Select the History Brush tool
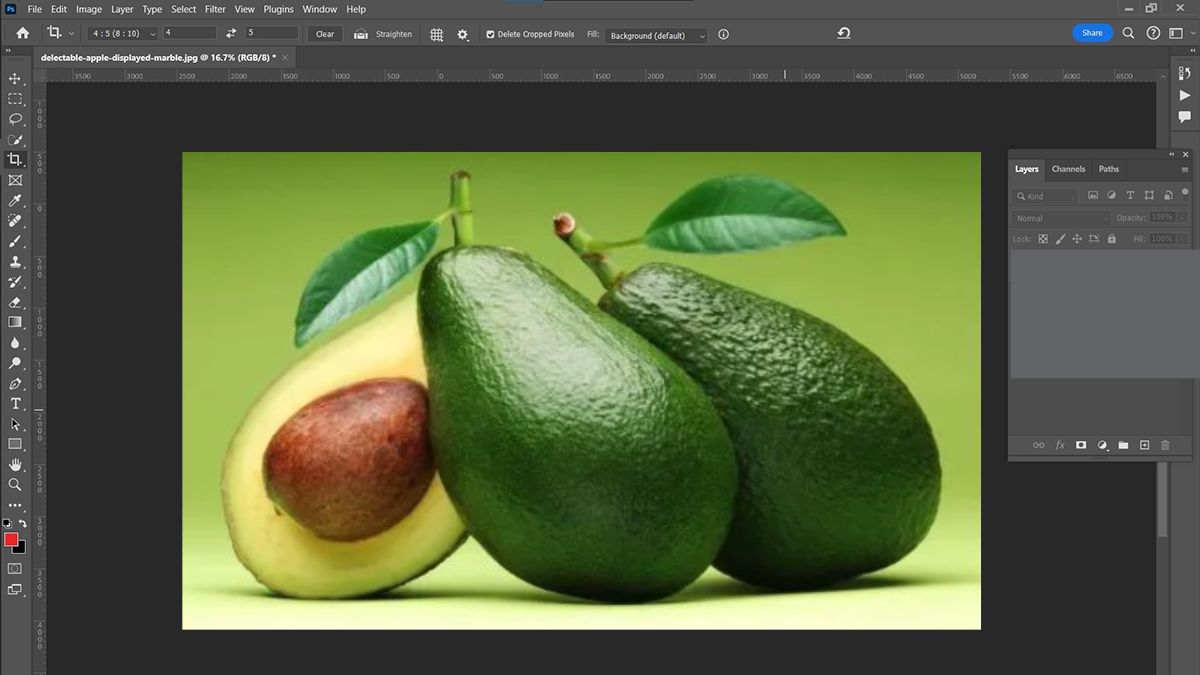The height and width of the screenshot is (675, 1200). (15, 282)
